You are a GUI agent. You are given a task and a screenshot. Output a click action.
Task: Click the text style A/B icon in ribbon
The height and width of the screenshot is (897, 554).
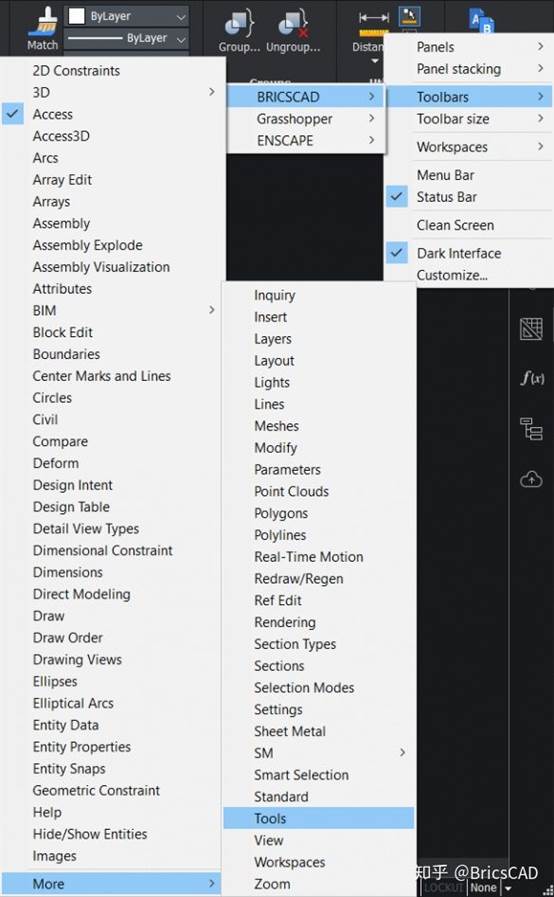point(481,21)
